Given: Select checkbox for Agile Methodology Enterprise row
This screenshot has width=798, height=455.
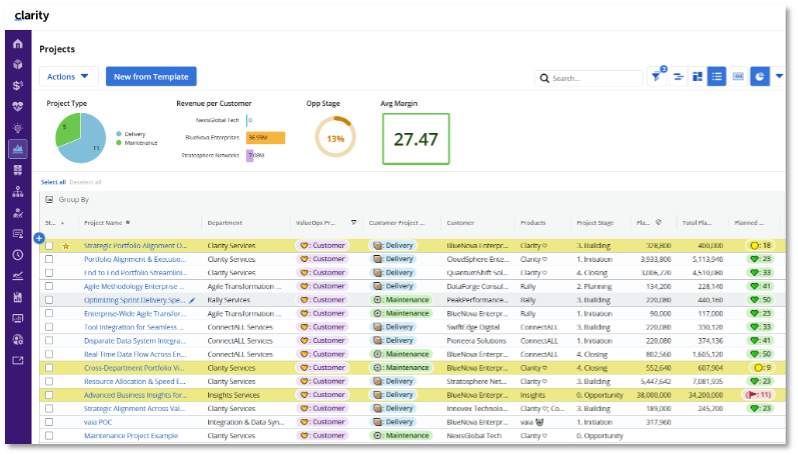Looking at the screenshot, I should coord(49,286).
